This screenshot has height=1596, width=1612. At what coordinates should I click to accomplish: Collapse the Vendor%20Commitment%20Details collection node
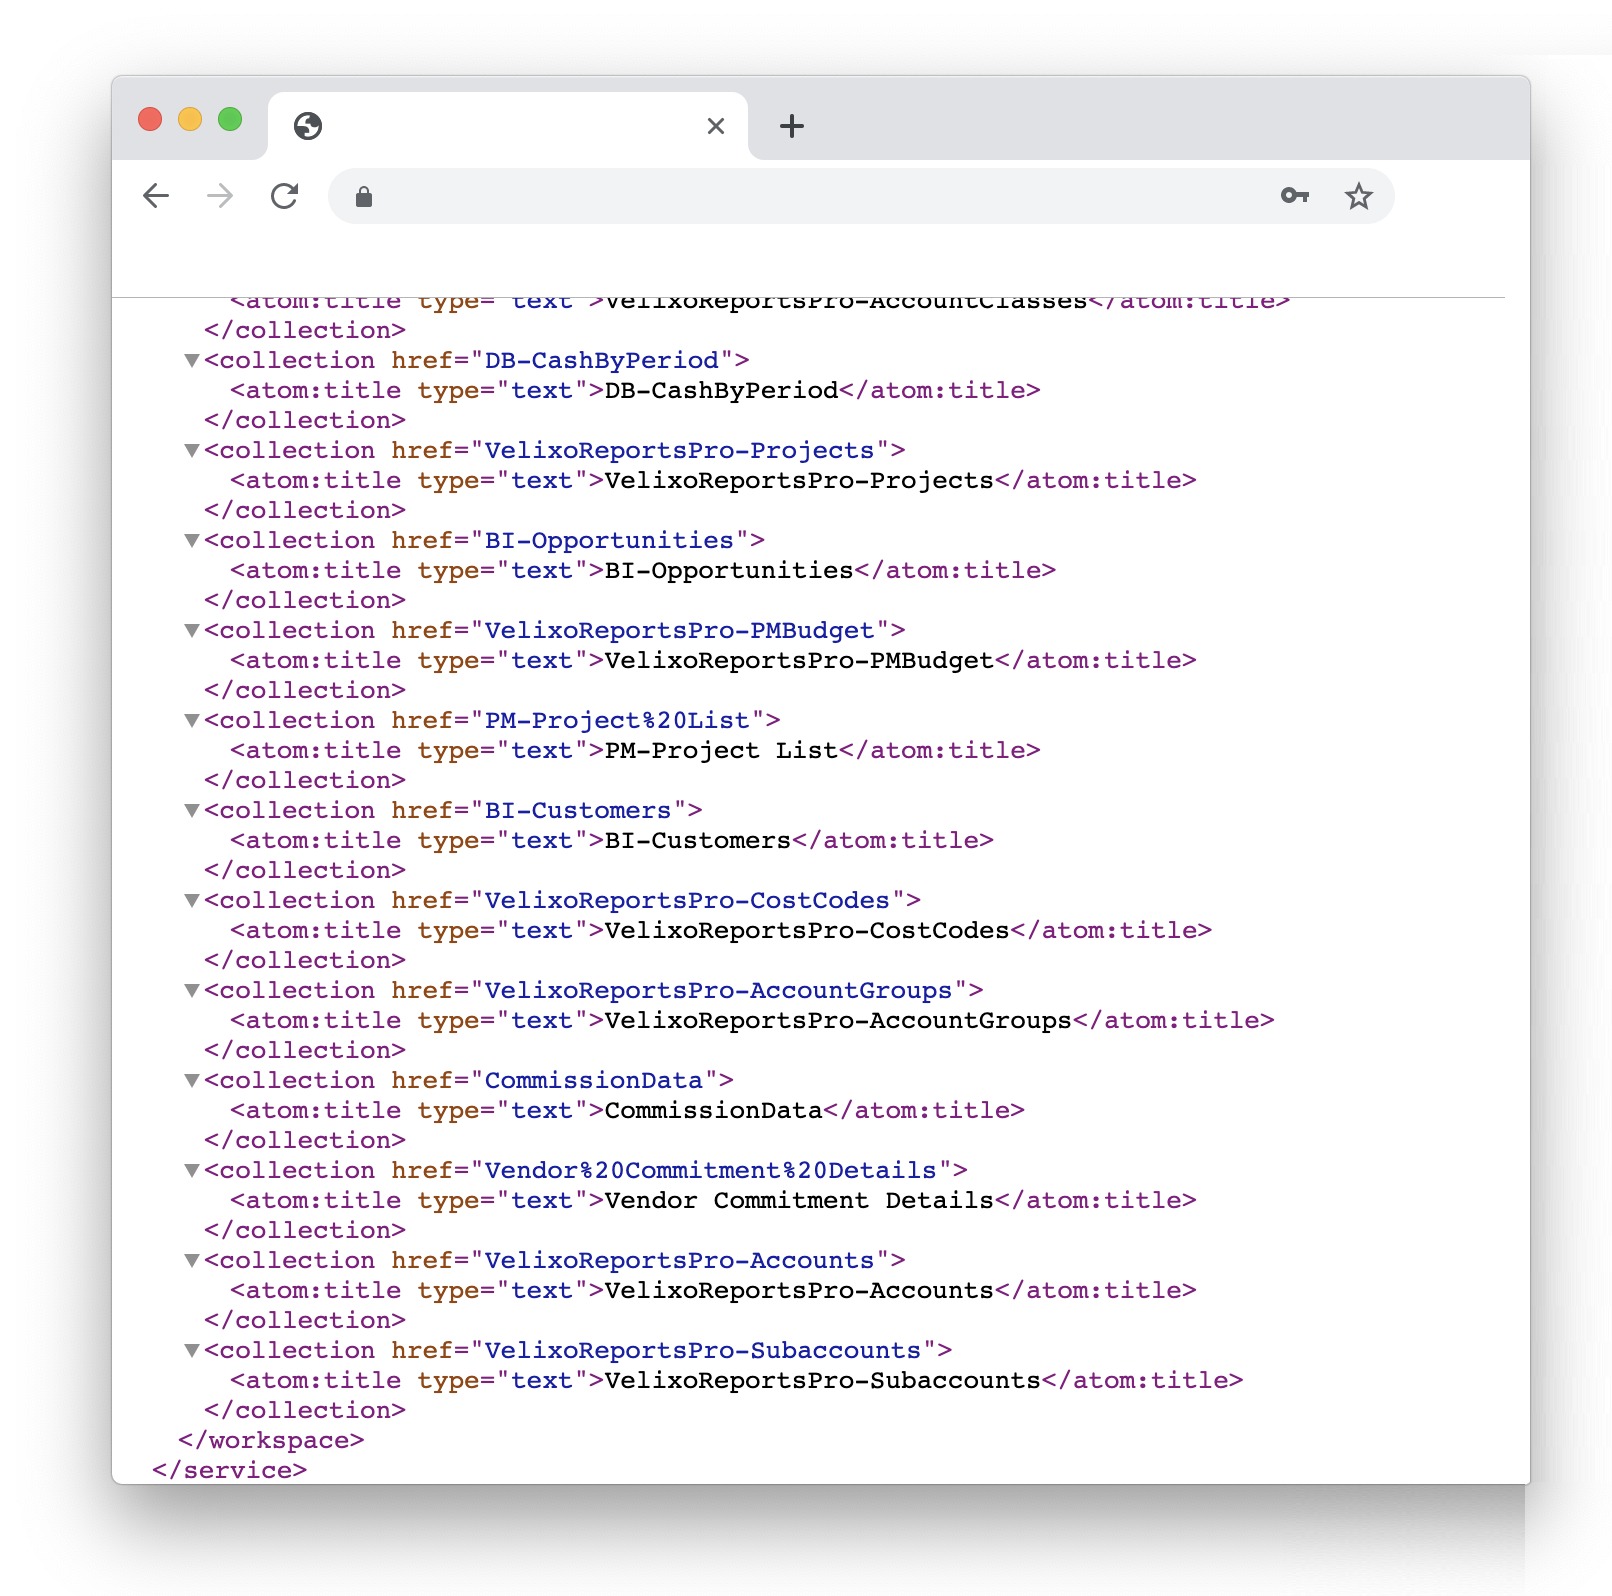192,1170
